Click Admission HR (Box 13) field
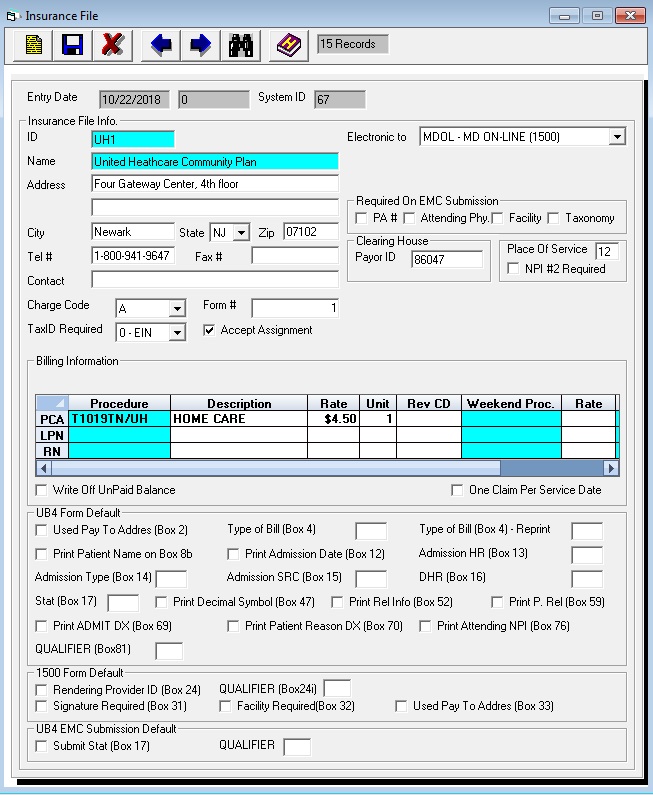 click(587, 555)
